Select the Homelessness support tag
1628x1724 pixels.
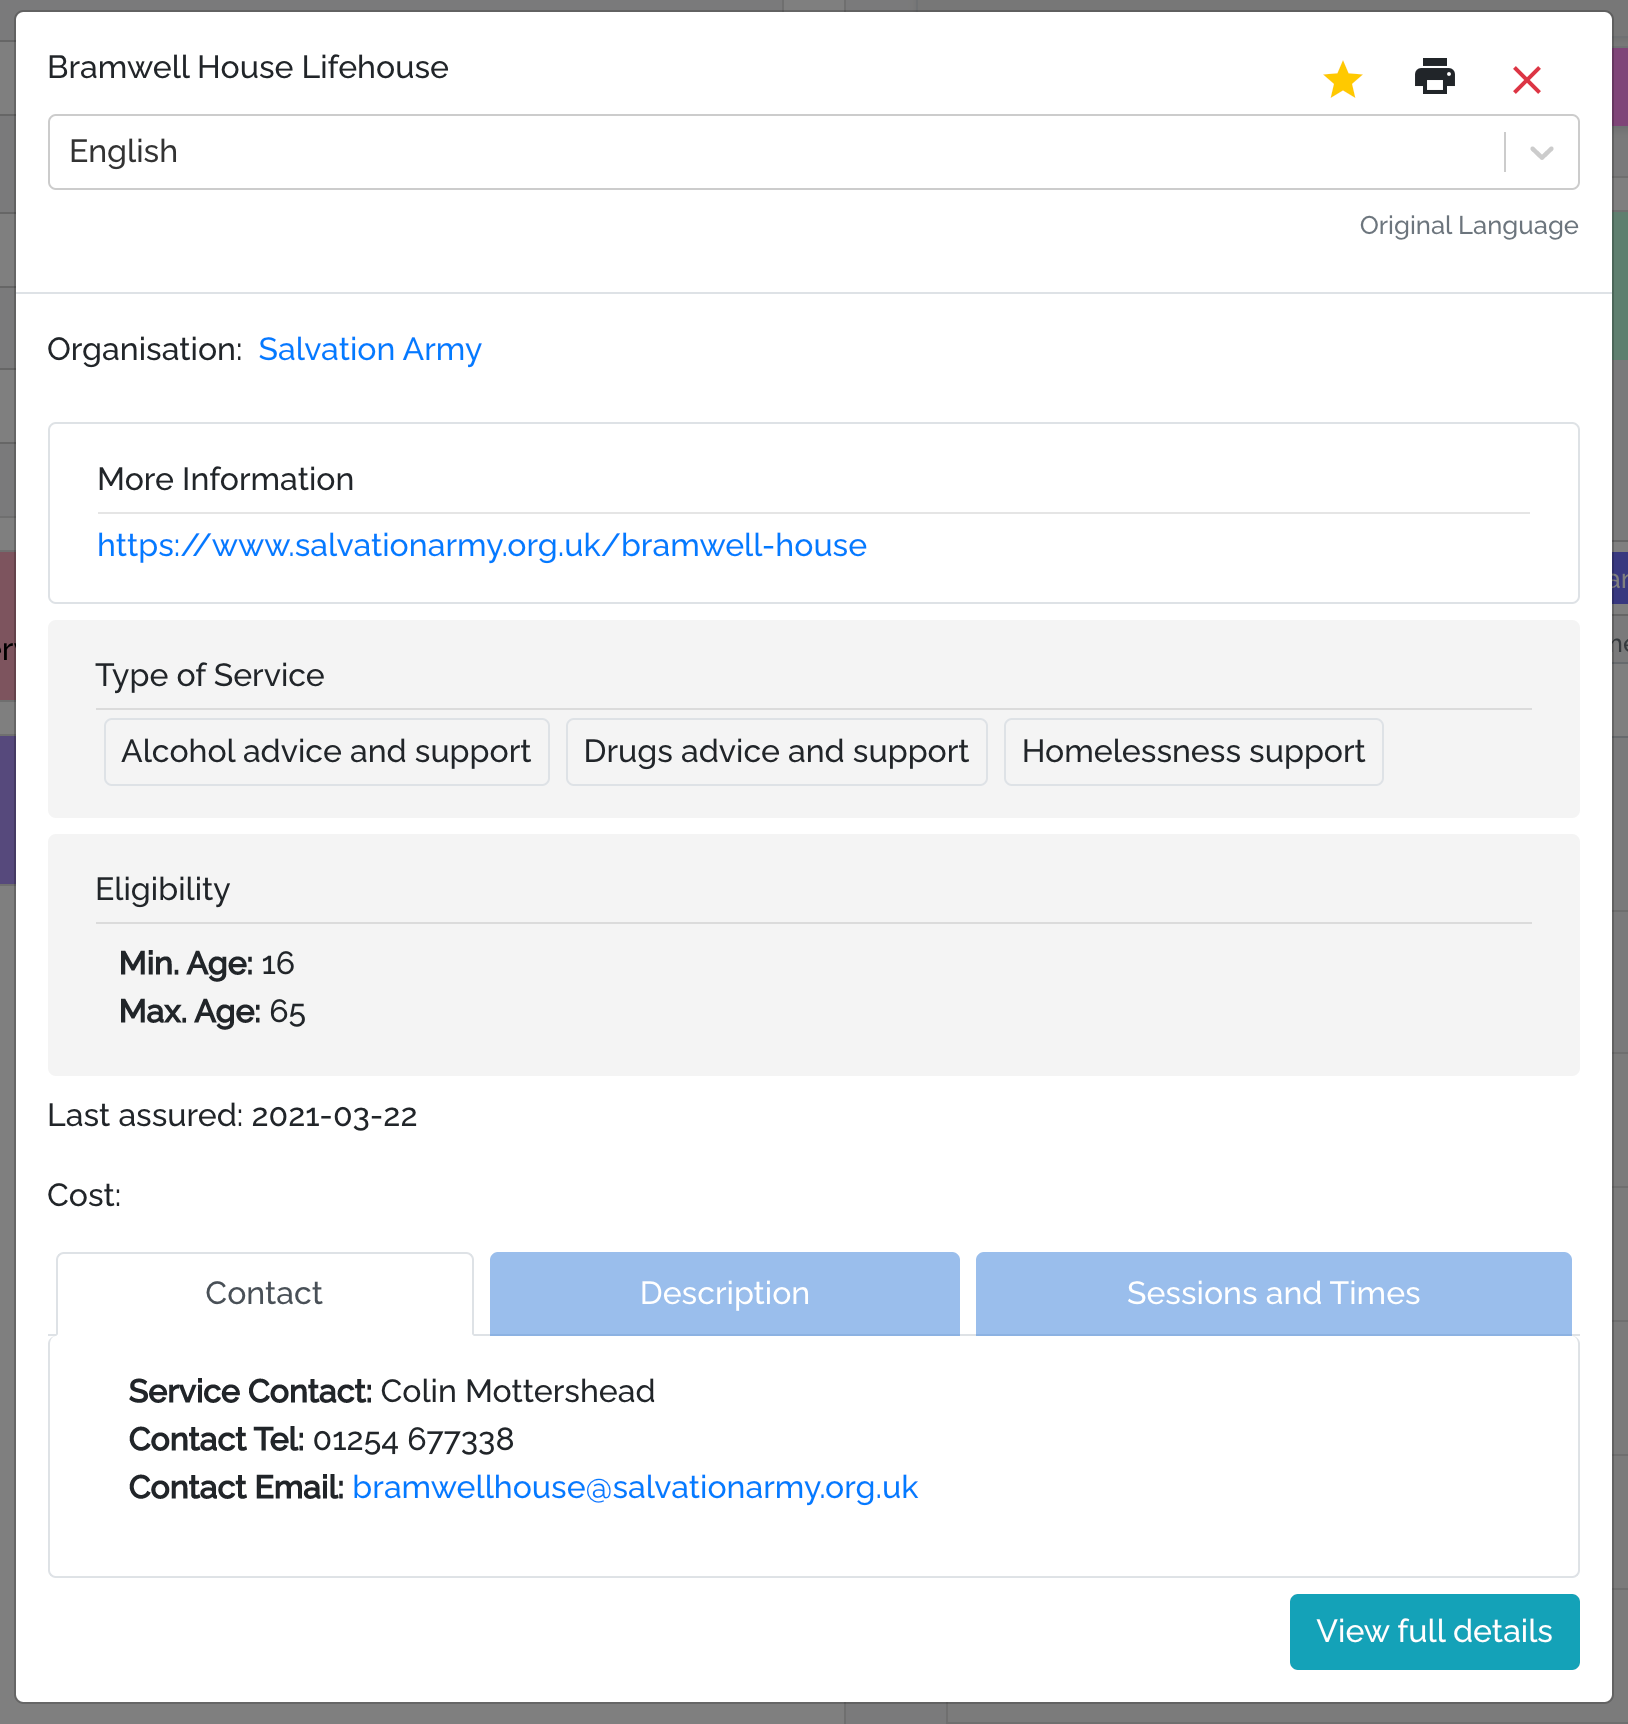[x=1194, y=752]
